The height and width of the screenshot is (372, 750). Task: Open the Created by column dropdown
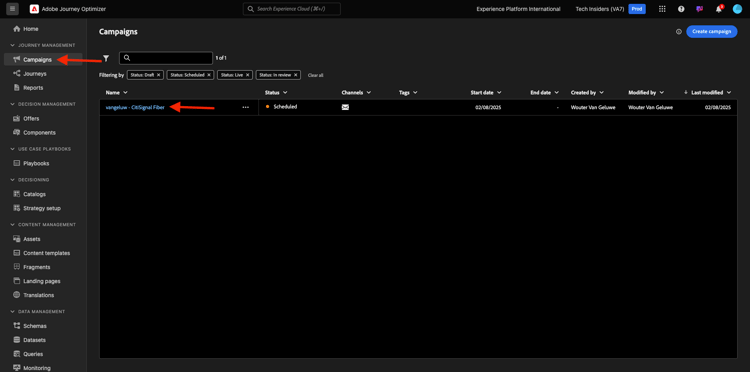coord(601,92)
